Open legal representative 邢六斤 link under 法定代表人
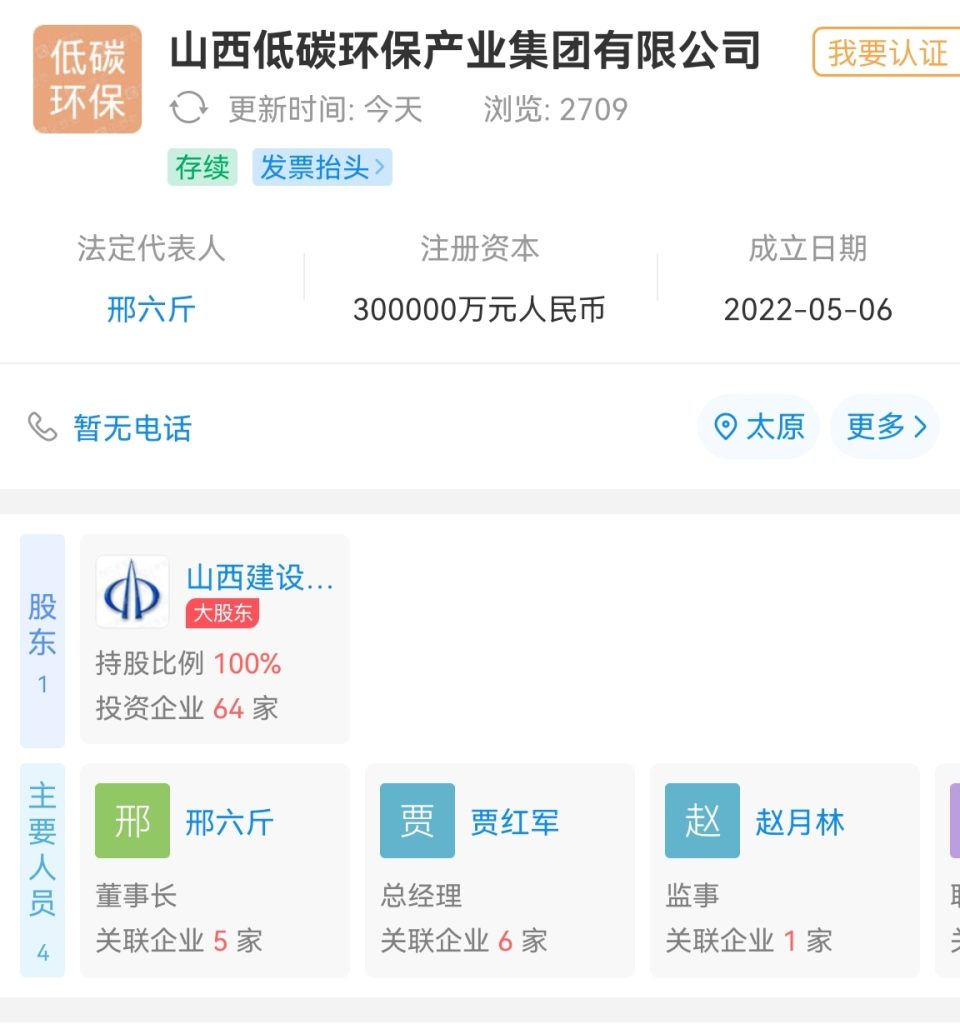 pyautogui.click(x=151, y=309)
